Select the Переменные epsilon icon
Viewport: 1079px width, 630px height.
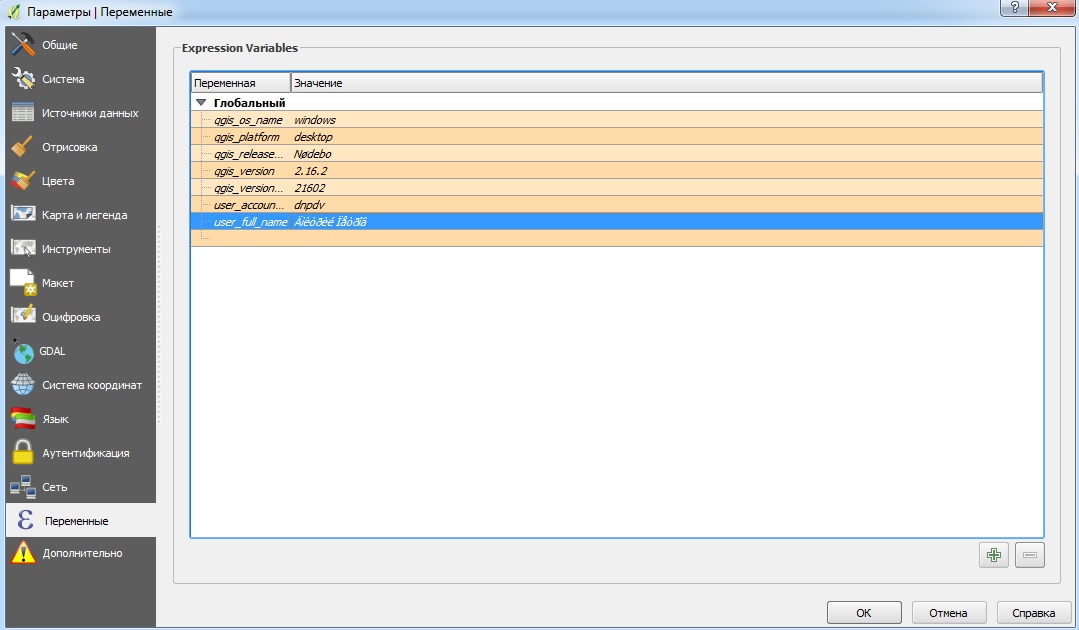(25, 520)
